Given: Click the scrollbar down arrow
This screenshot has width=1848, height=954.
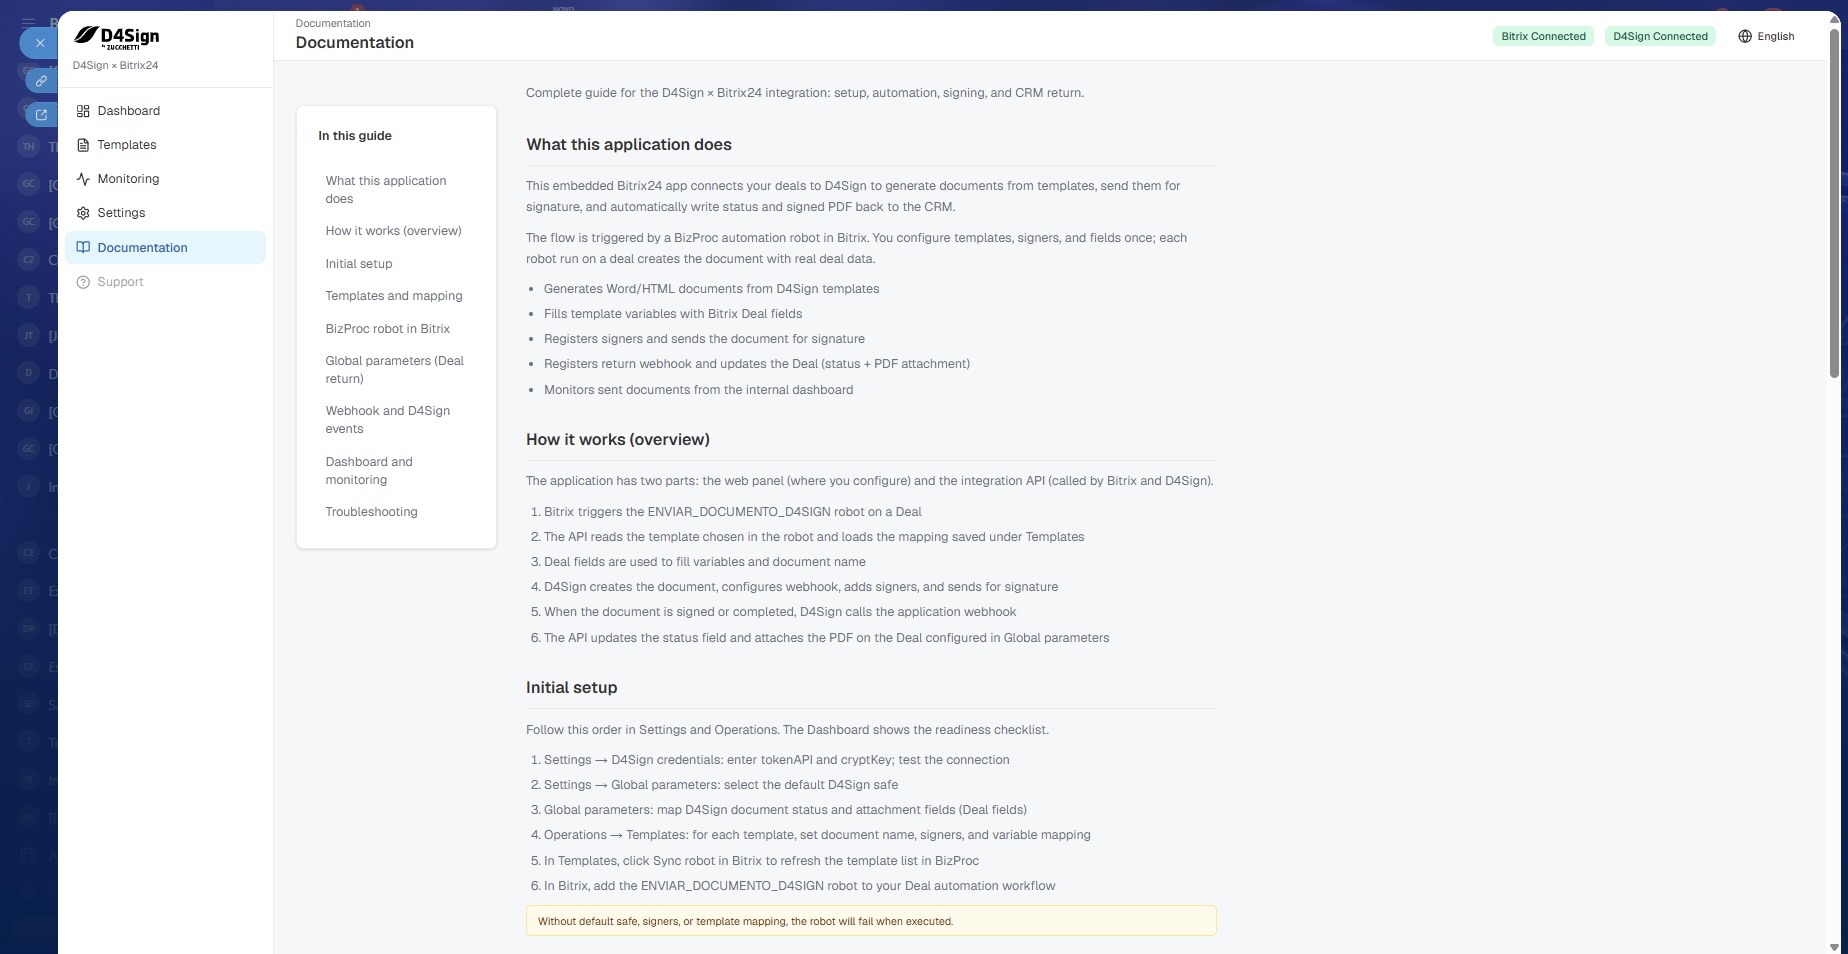Looking at the screenshot, I should (x=1834, y=946).
